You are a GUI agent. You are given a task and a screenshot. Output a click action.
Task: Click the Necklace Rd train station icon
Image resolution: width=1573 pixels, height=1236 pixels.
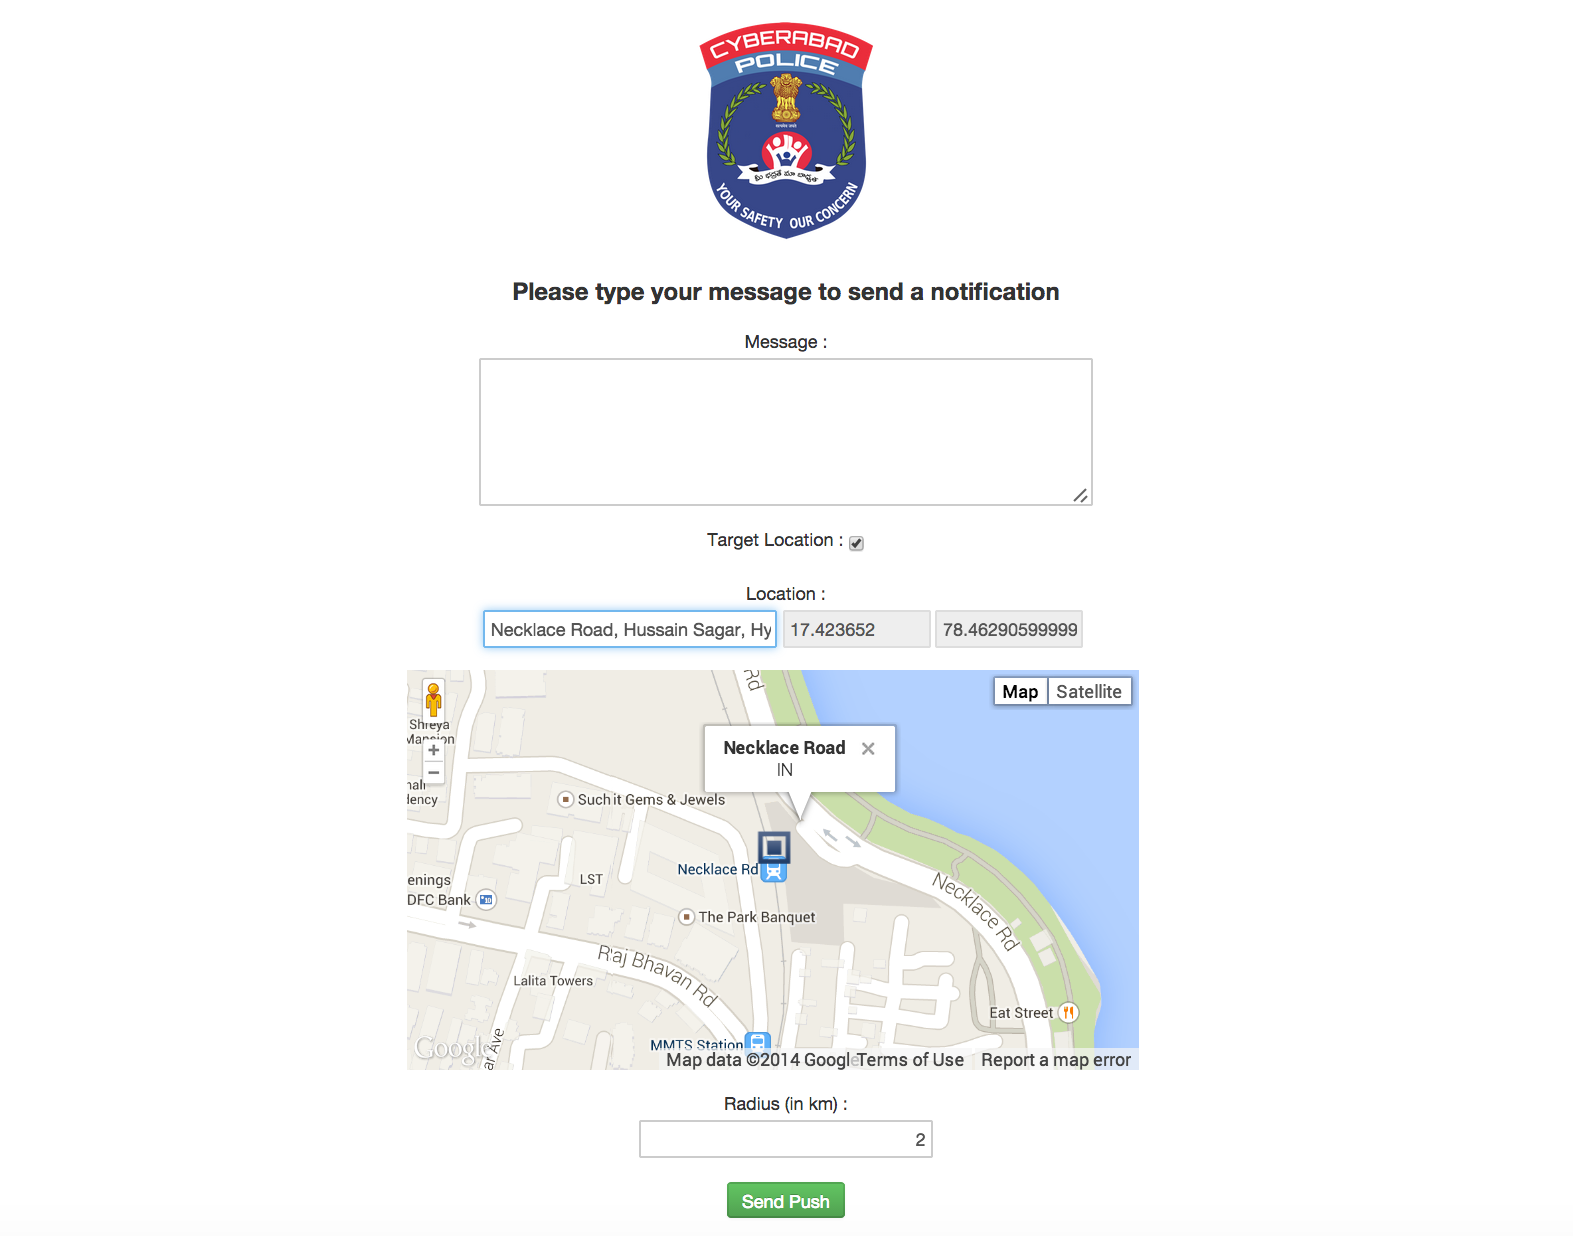[774, 872]
